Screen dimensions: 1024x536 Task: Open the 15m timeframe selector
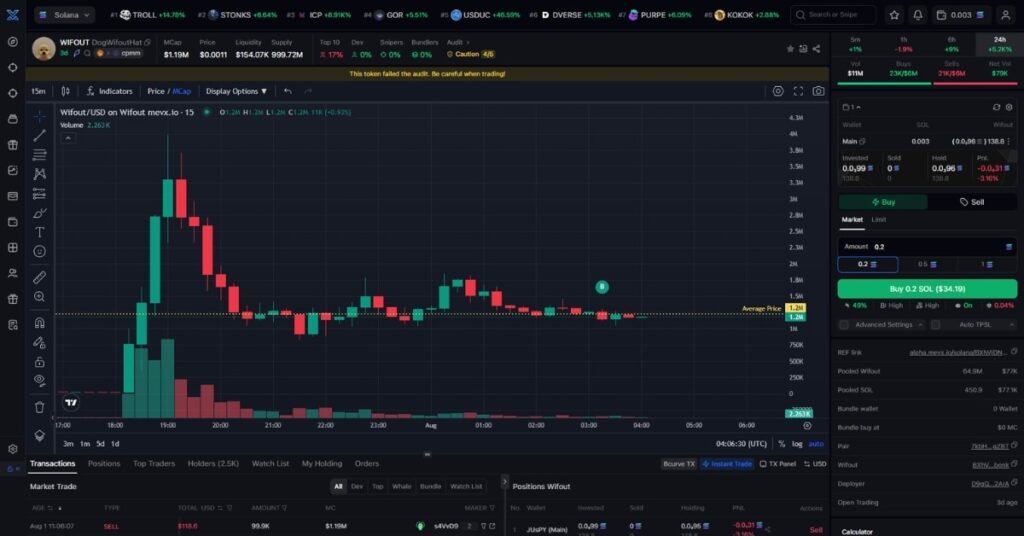coord(39,91)
